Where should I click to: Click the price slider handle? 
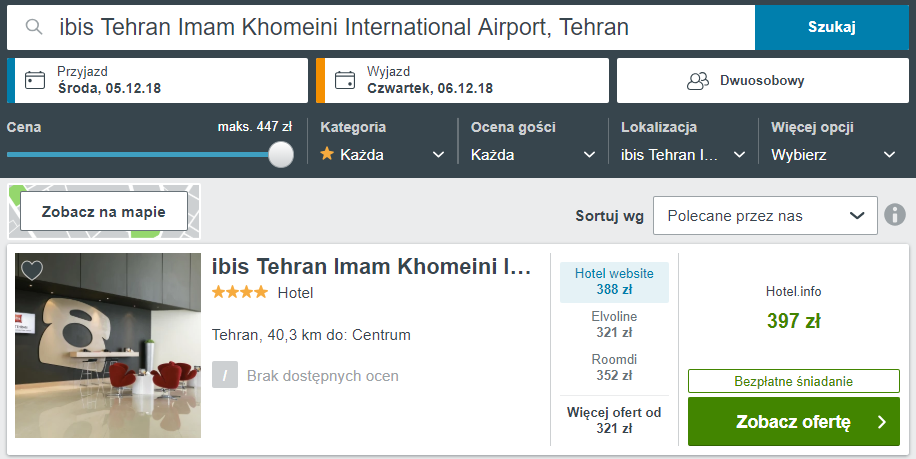pyautogui.click(x=281, y=154)
